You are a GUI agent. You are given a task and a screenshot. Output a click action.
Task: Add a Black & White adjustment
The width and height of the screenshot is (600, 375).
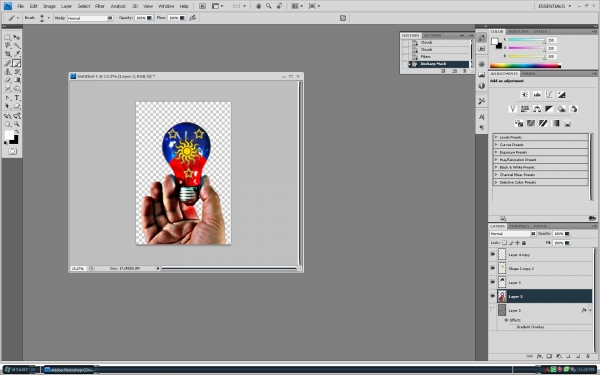pyautogui.click(x=549, y=109)
